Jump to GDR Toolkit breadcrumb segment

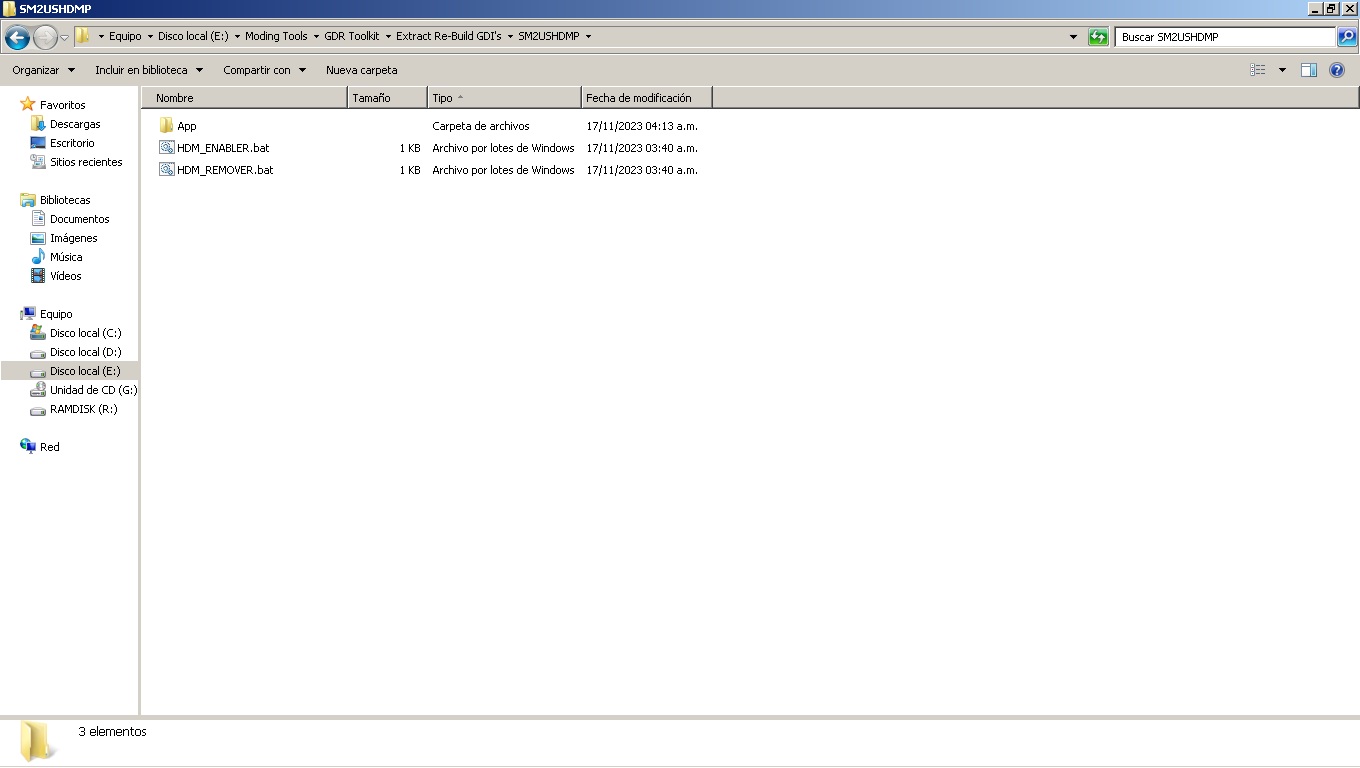[352, 36]
